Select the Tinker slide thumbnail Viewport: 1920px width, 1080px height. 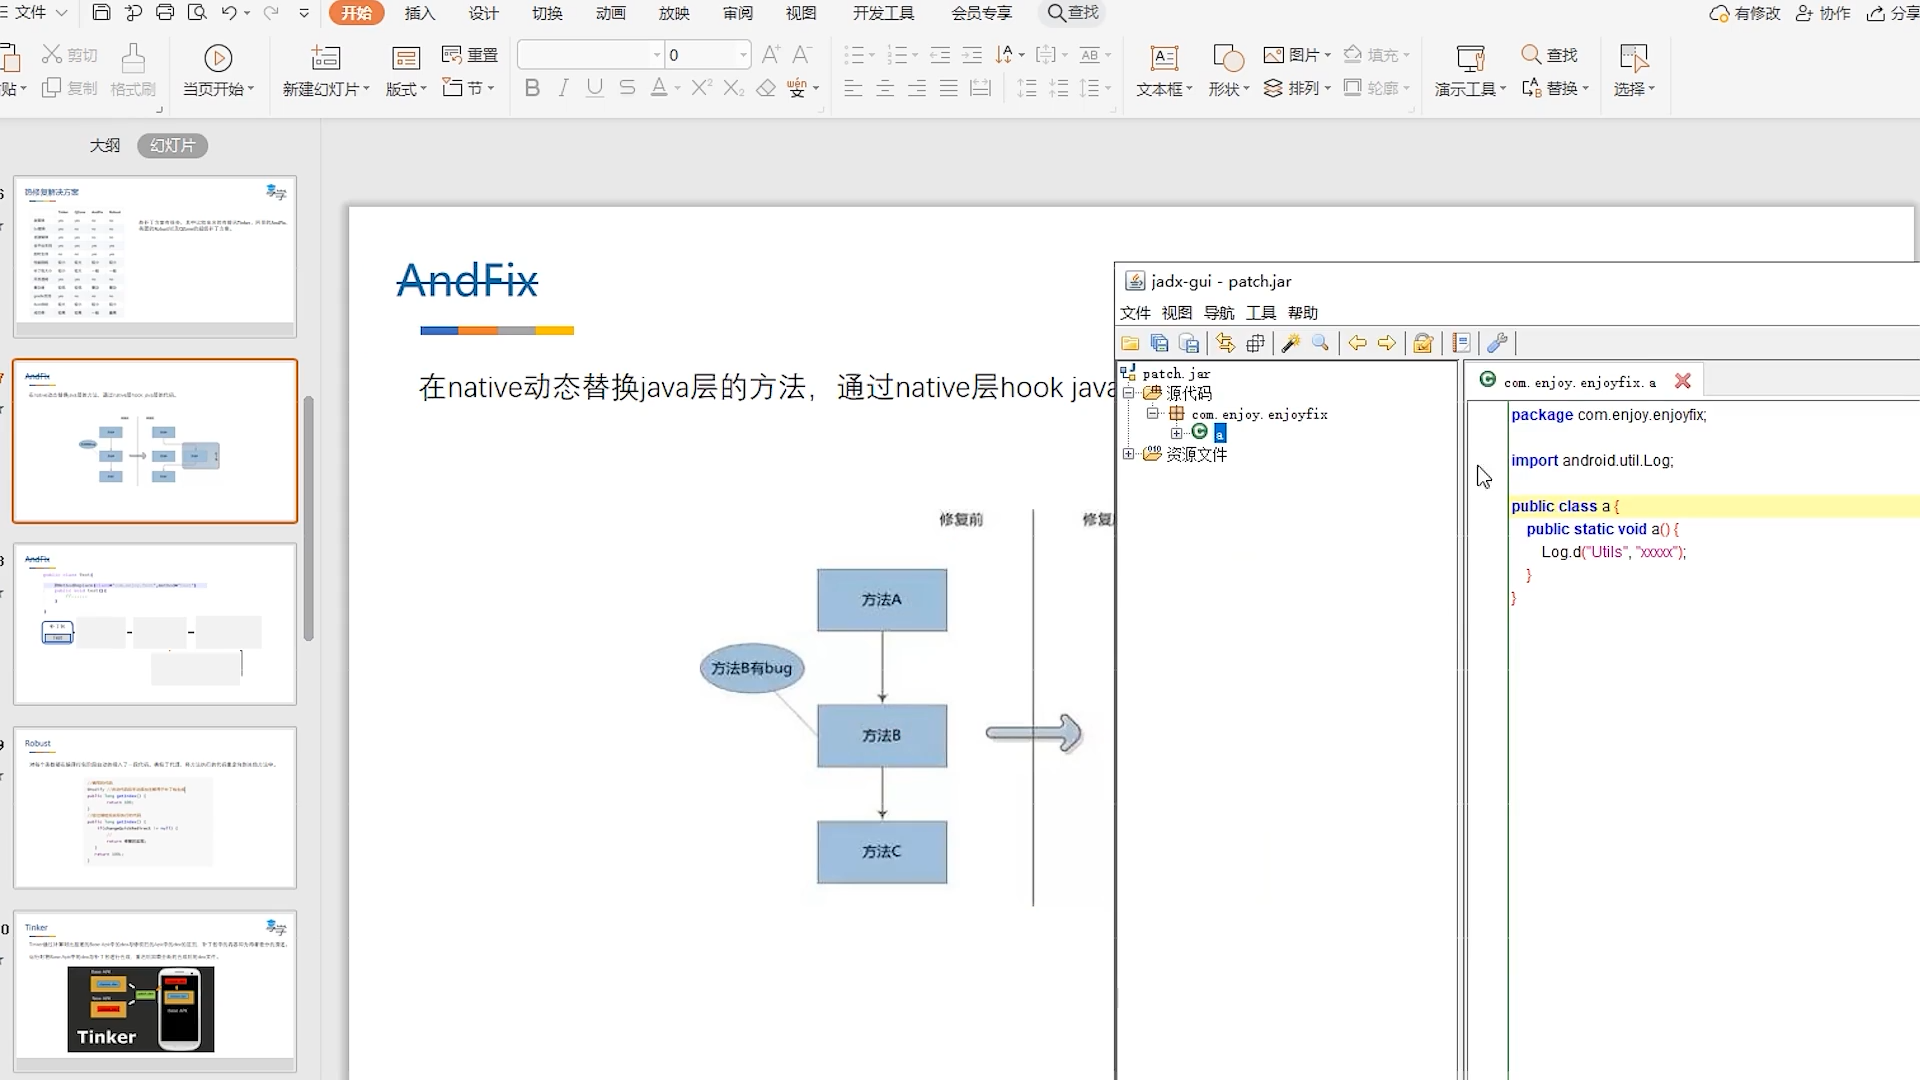tap(155, 990)
